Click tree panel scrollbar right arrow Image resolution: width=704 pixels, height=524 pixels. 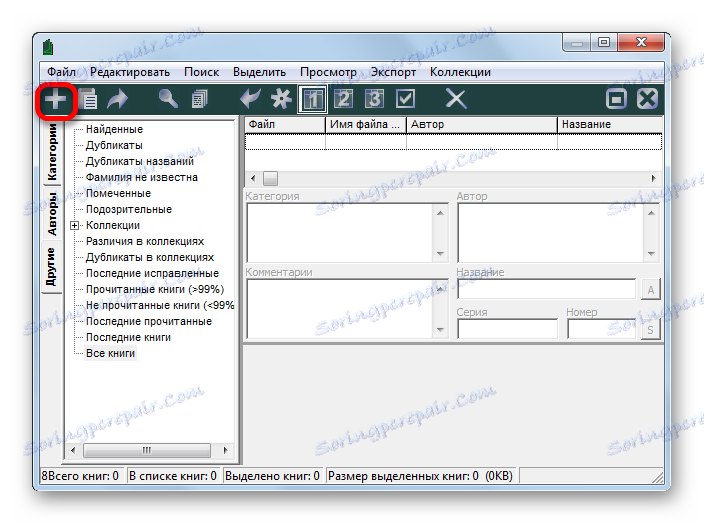click(225, 450)
